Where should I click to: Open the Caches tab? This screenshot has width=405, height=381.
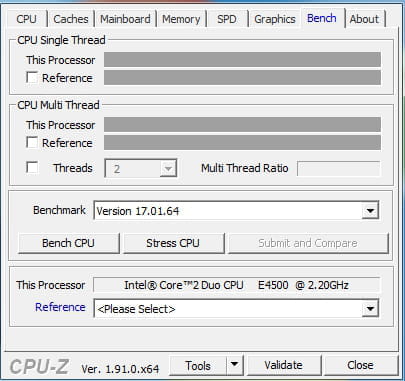[71, 19]
